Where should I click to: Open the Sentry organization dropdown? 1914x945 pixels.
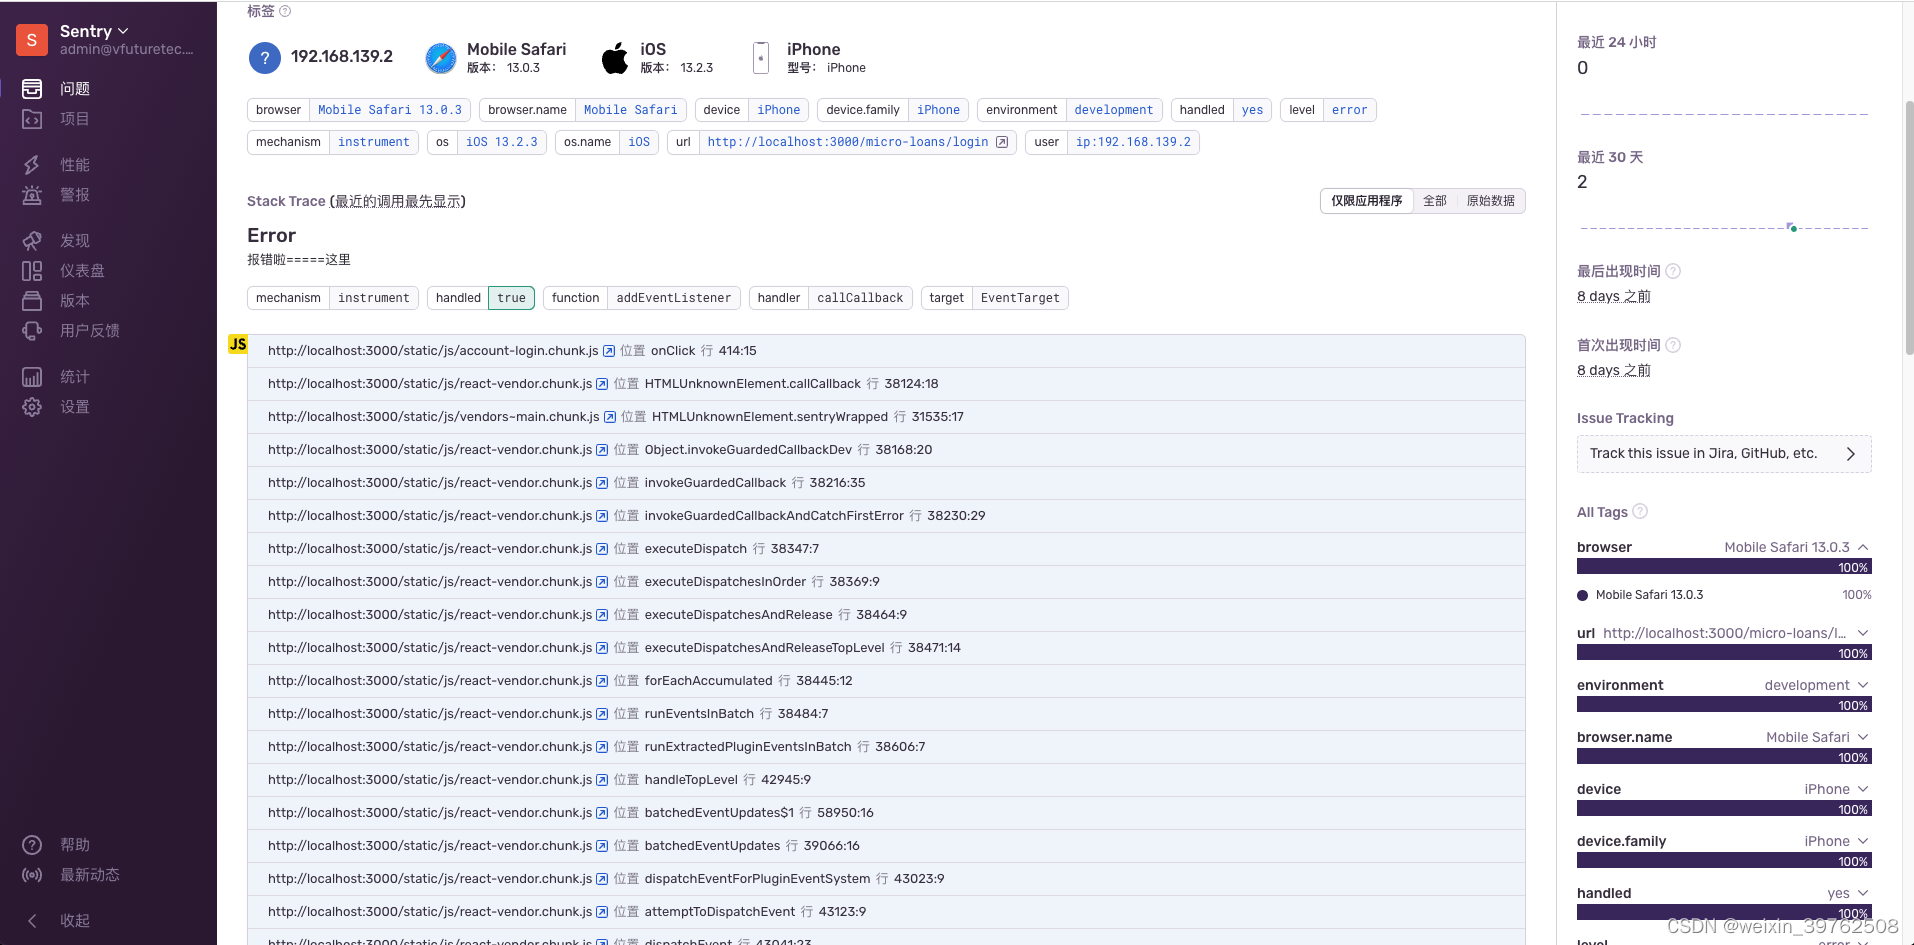pos(94,31)
